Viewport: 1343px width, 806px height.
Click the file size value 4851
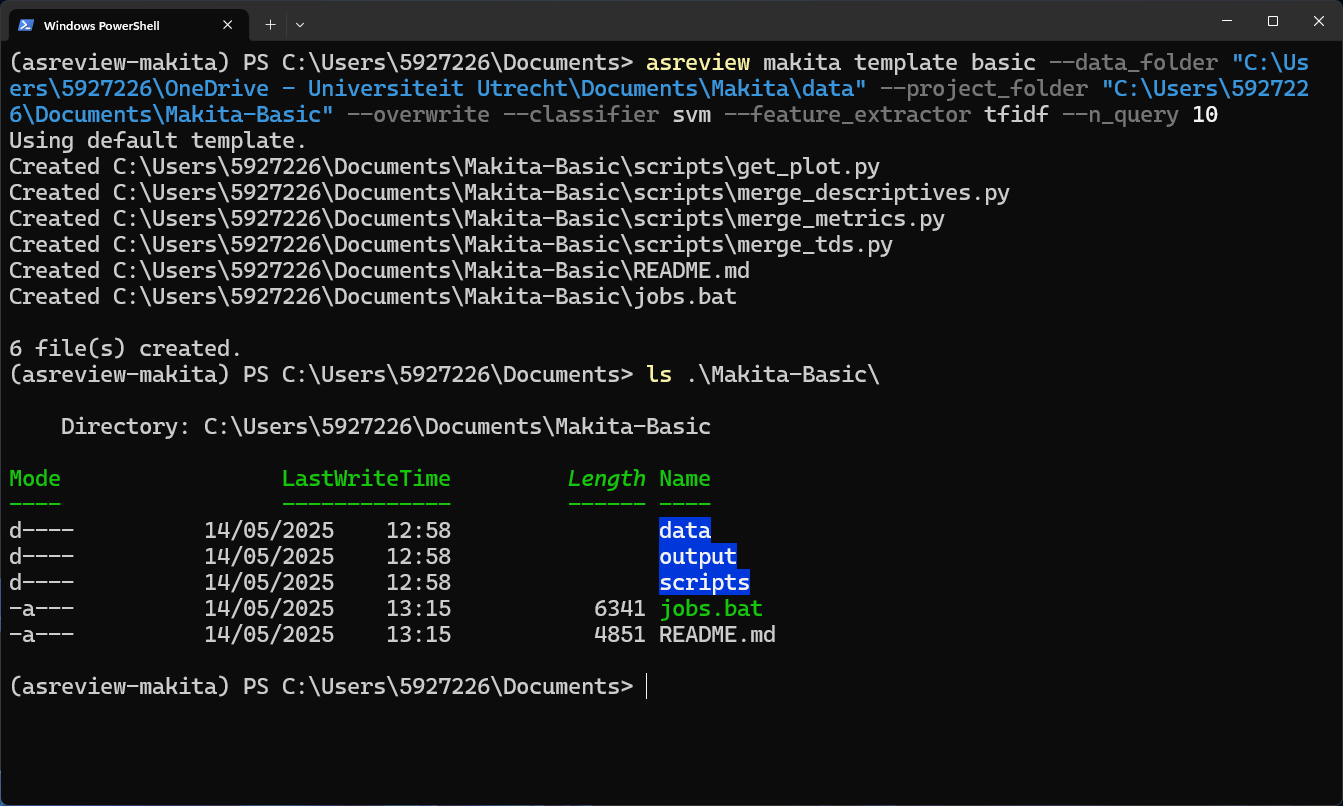pyautogui.click(x=620, y=634)
